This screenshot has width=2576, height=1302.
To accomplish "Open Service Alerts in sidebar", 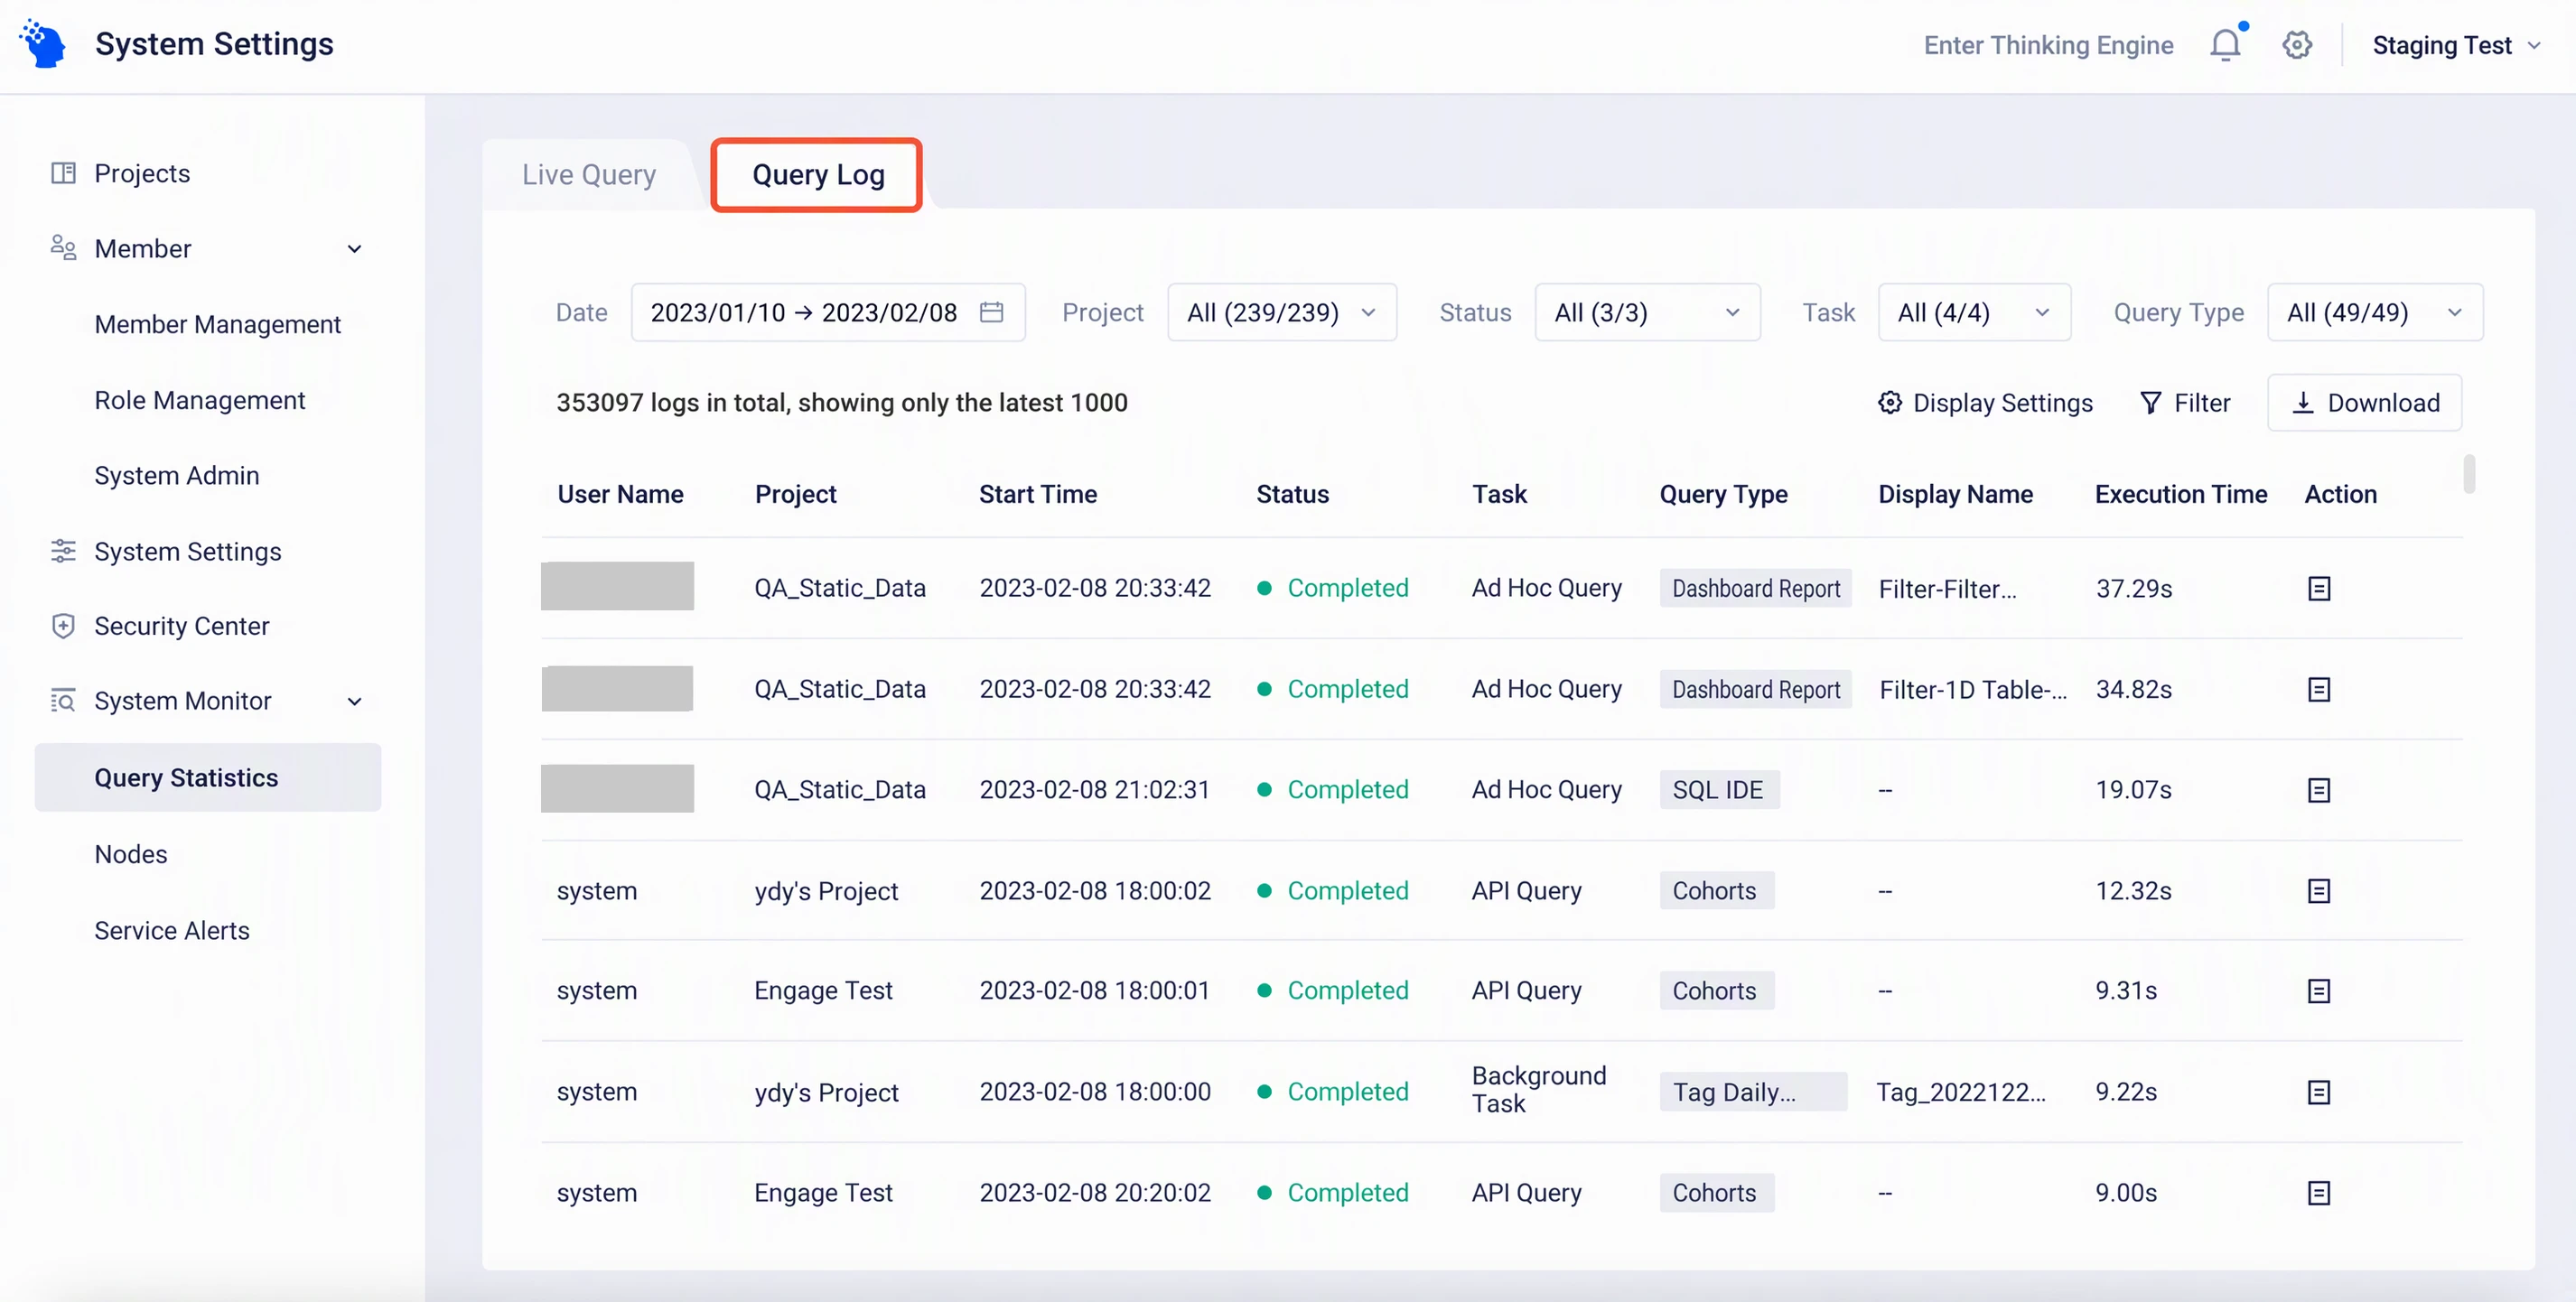I will coord(172,930).
